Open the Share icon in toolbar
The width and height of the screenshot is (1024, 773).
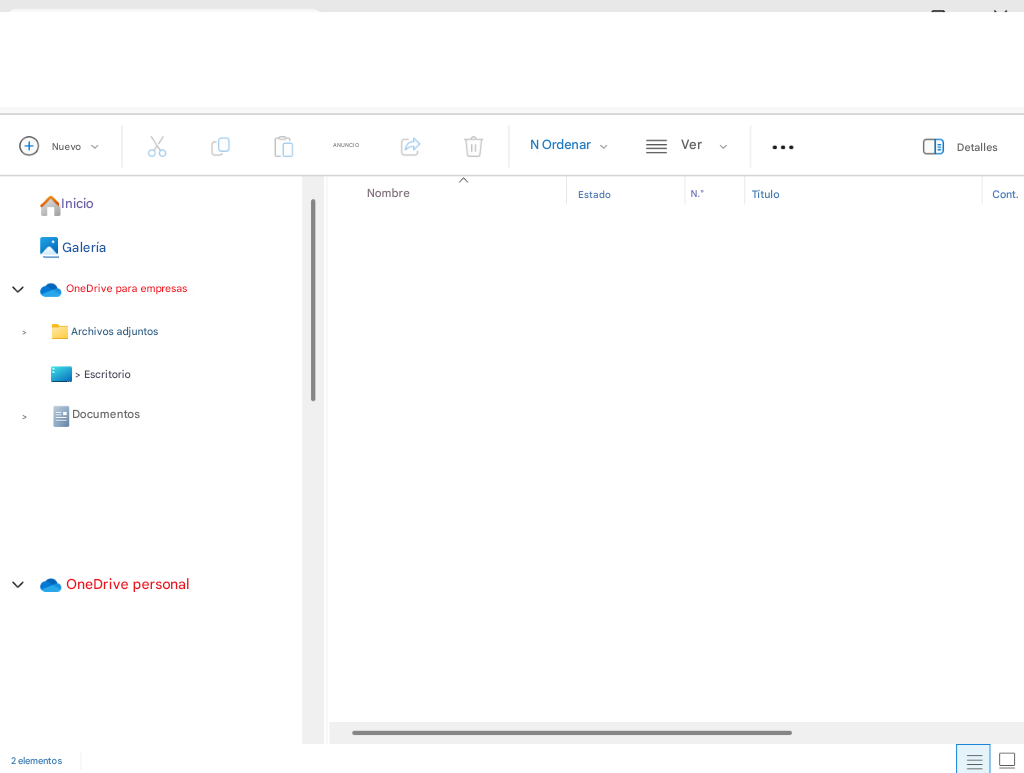pos(410,146)
